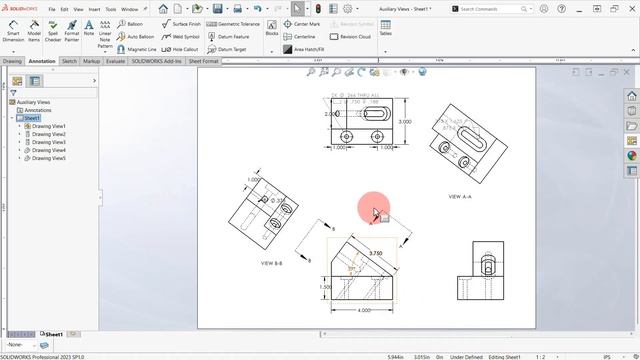Open the Save dropdown arrow

227,9
